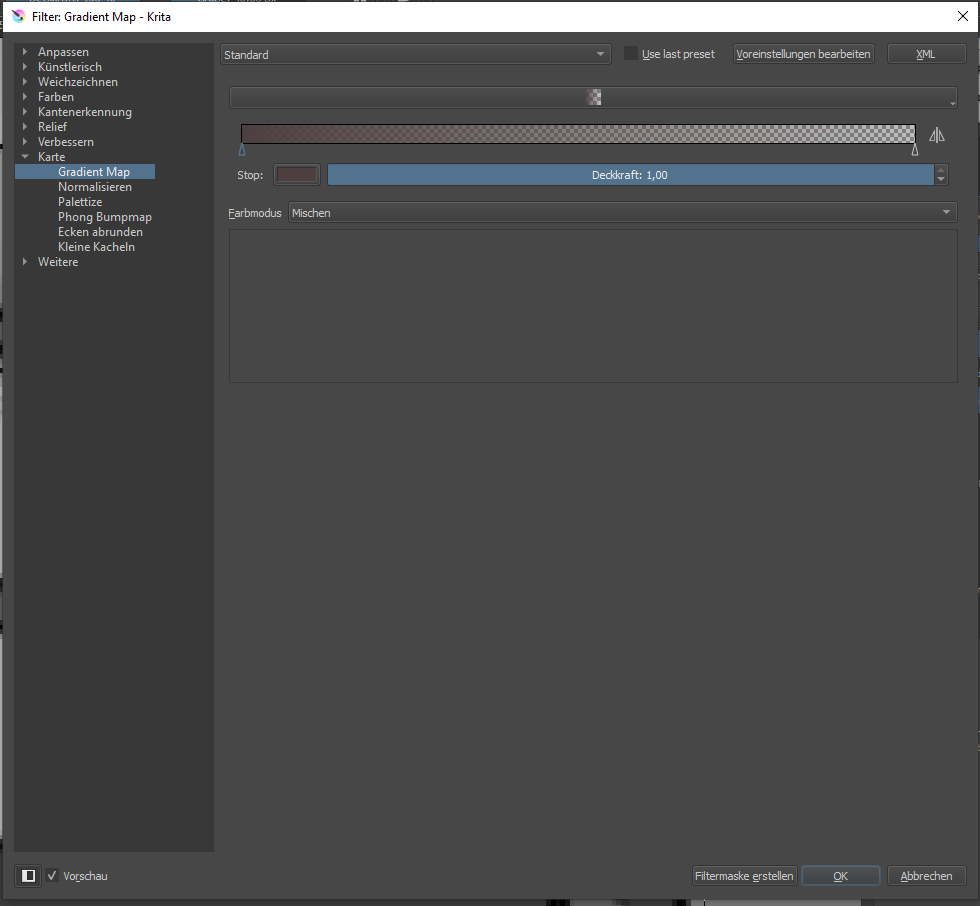
Task: Select the right gradient stop marker
Action: 915,150
